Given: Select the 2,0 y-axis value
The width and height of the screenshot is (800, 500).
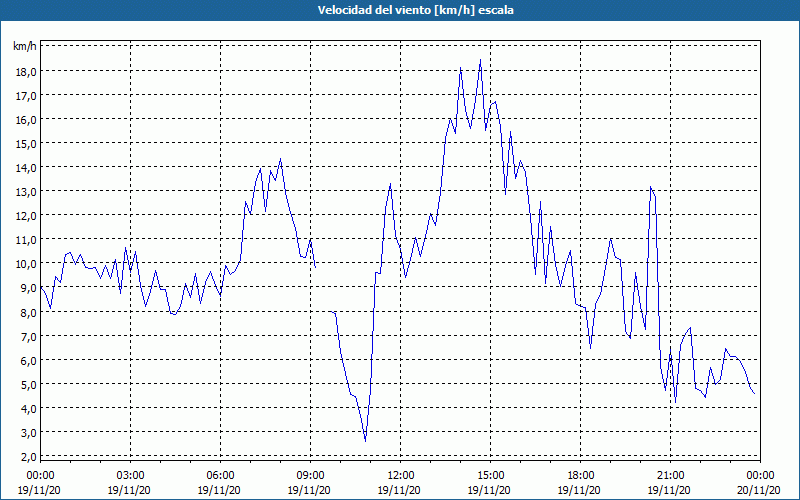Looking at the screenshot, I should pos(29,457).
